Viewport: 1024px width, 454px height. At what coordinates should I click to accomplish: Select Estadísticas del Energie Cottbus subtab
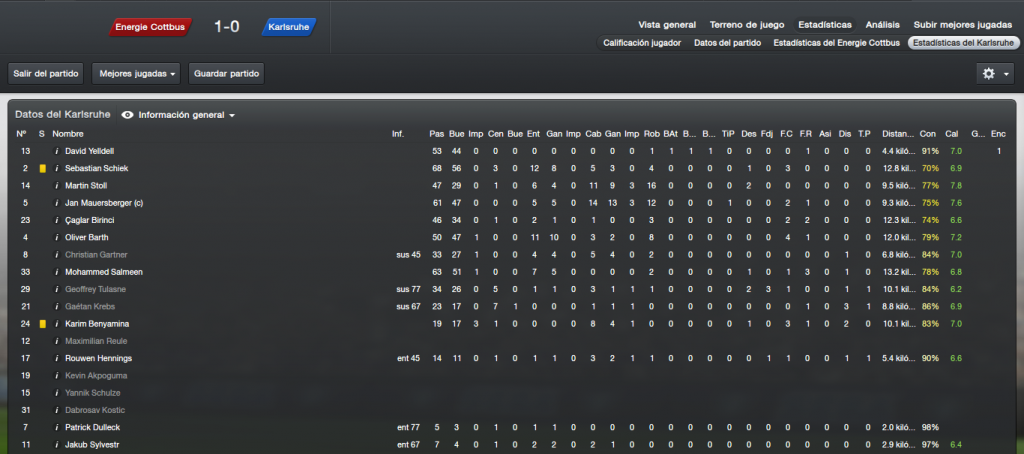[x=837, y=42]
